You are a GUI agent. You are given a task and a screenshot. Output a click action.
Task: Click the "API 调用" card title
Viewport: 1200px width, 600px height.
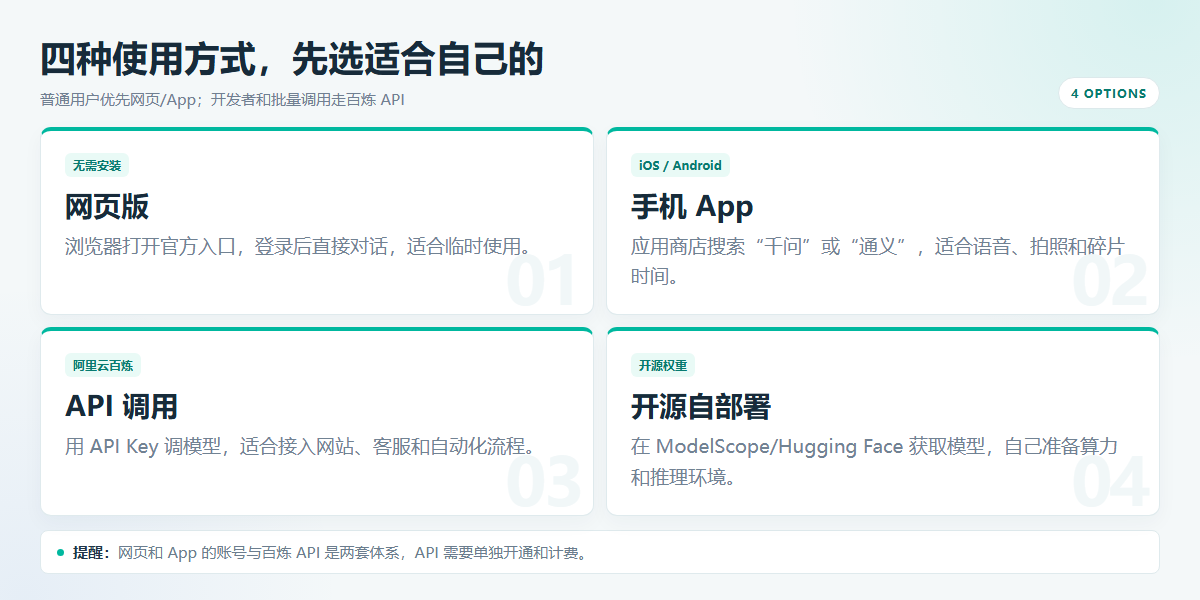coord(121,406)
